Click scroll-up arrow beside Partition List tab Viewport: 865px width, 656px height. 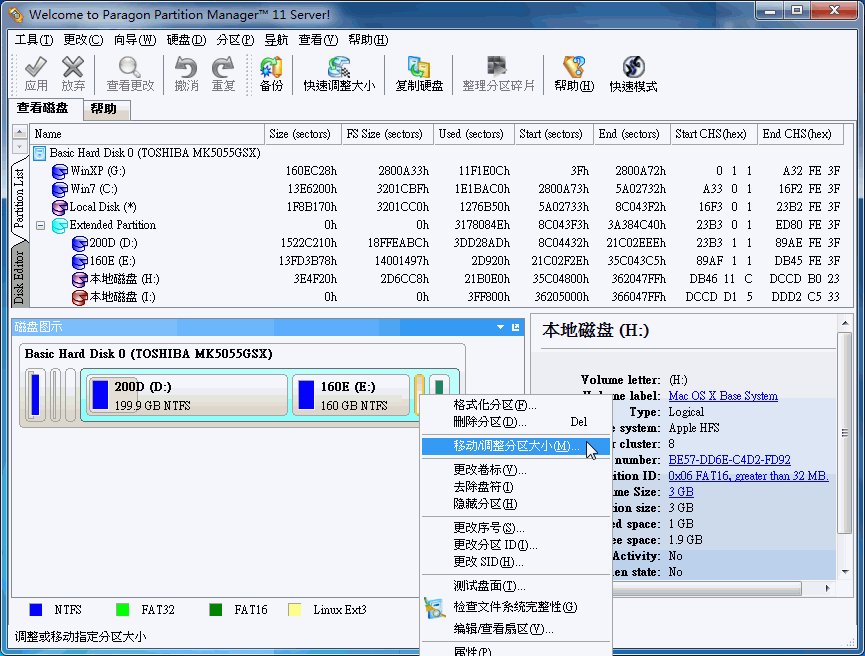point(19,132)
